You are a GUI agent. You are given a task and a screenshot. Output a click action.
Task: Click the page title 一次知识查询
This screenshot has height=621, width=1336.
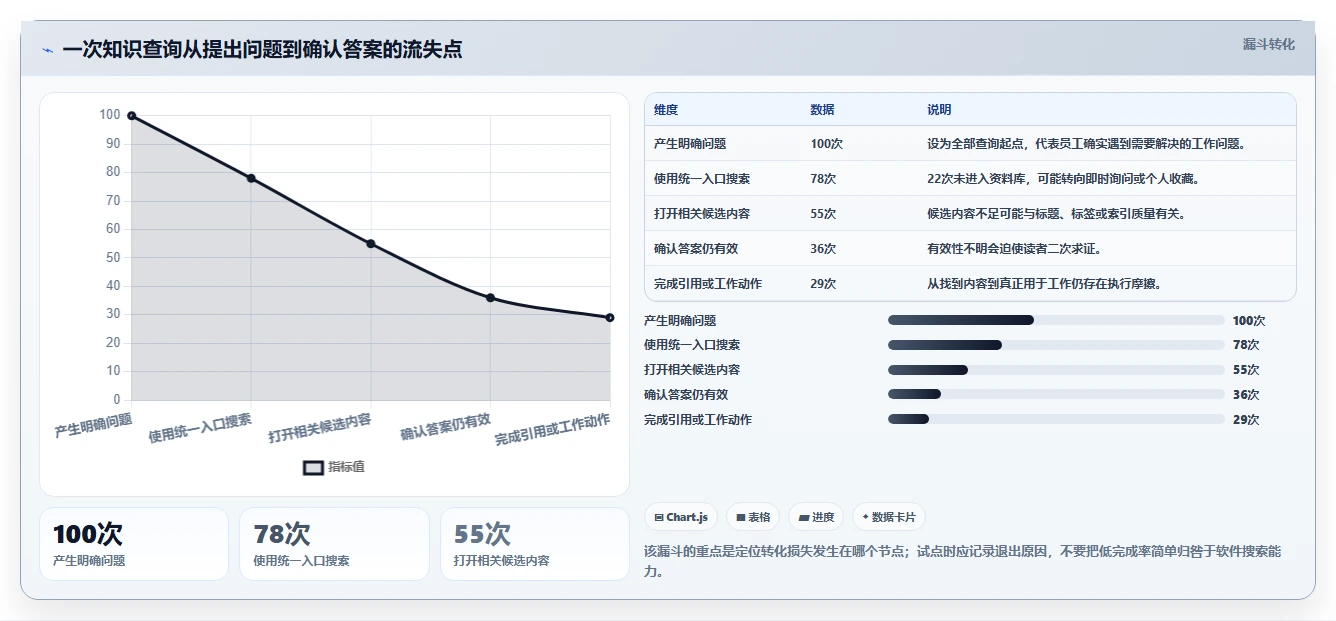262,49
